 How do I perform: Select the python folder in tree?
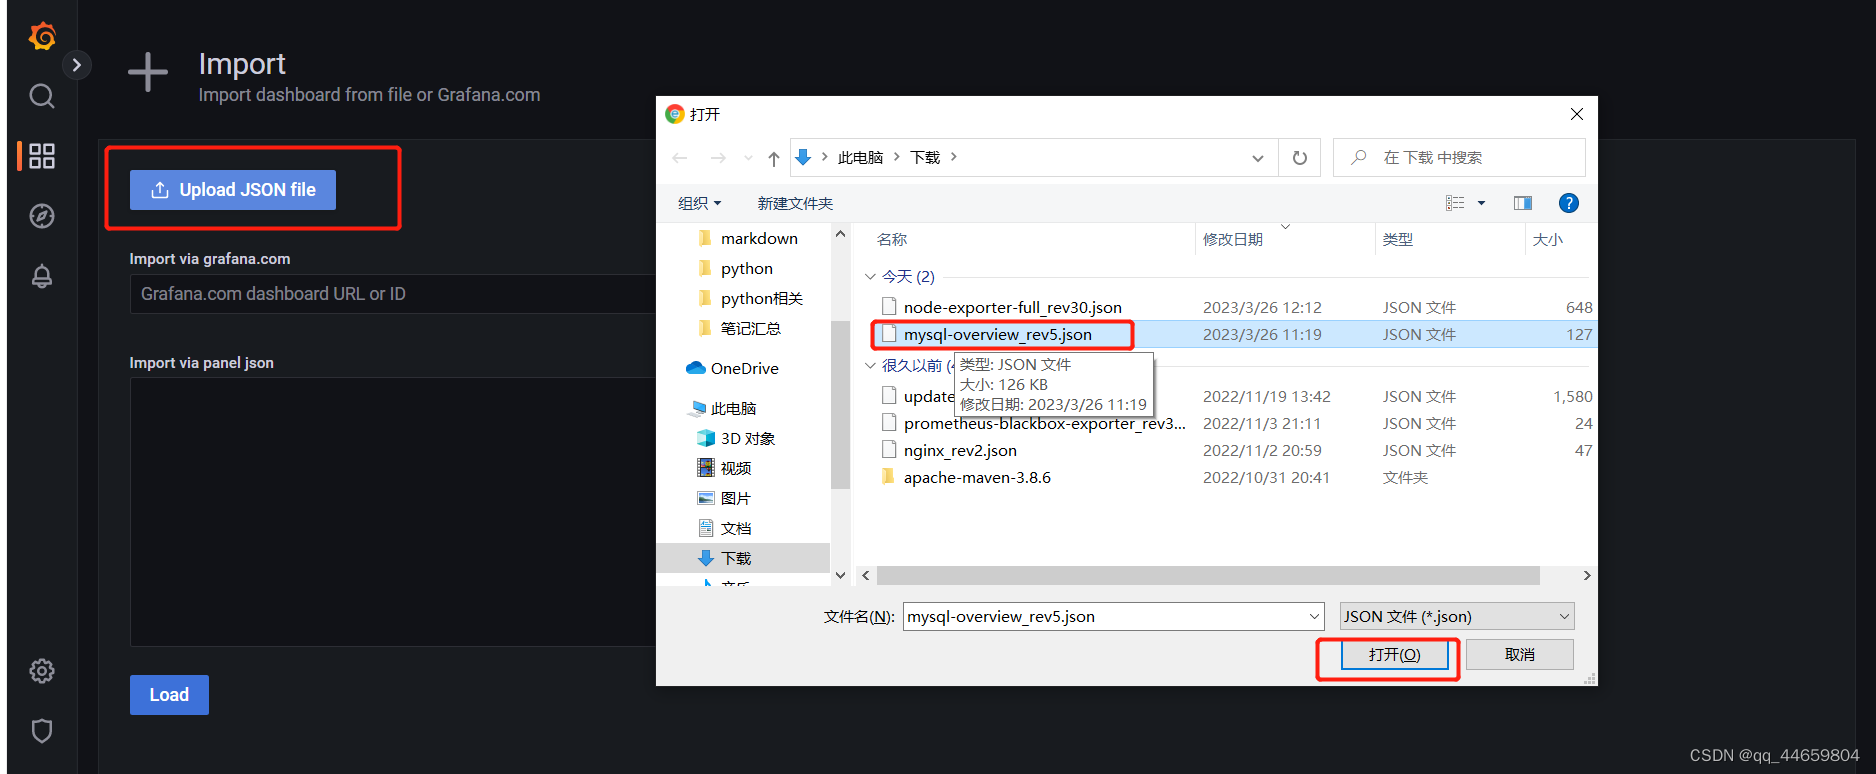747,269
